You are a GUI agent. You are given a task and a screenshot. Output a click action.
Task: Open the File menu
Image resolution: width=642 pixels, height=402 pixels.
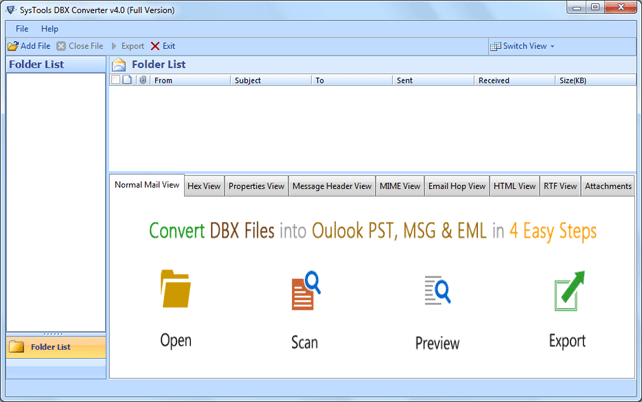[x=22, y=29]
